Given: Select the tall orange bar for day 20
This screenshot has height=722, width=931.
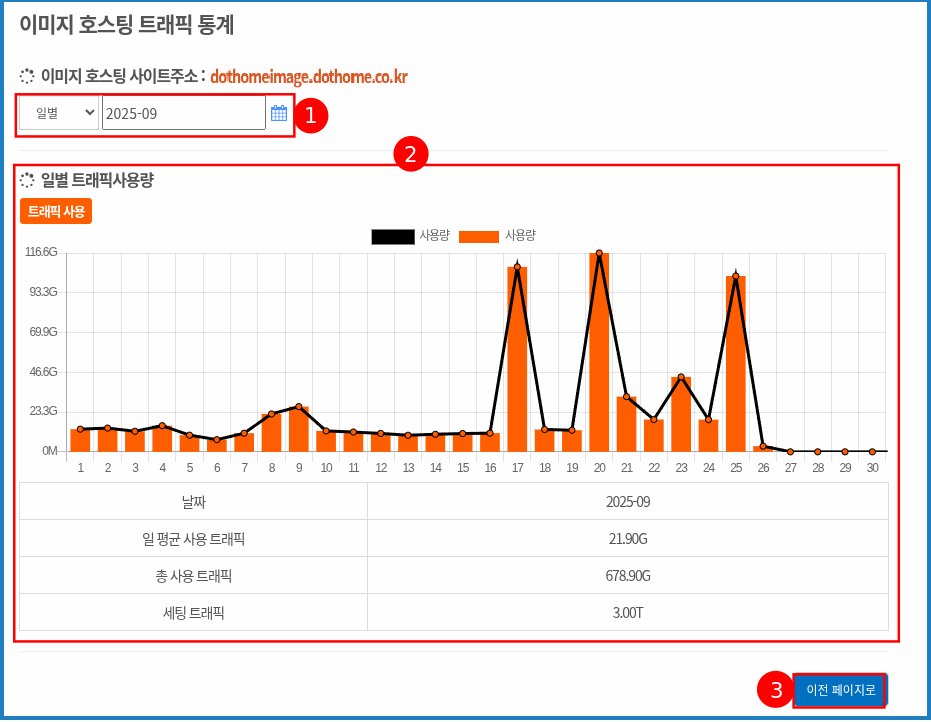Looking at the screenshot, I should (x=597, y=350).
